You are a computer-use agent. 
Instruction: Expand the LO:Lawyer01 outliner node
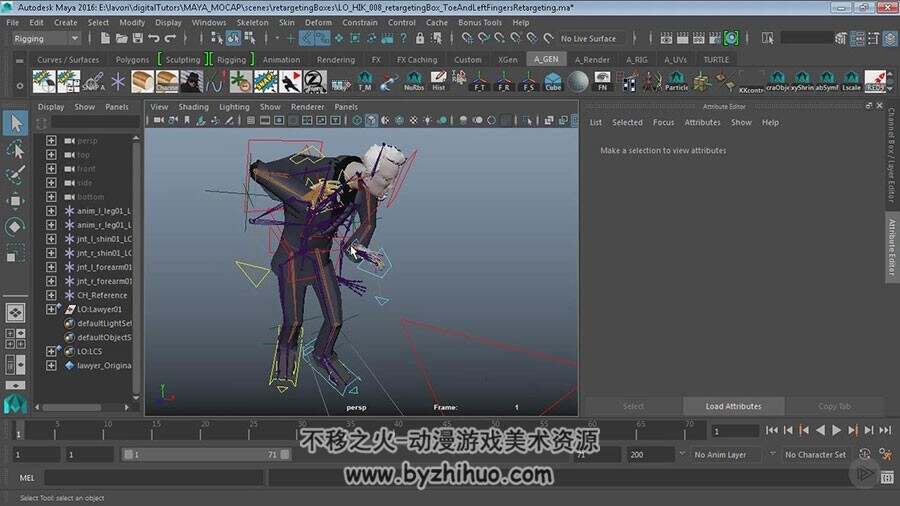(51, 309)
